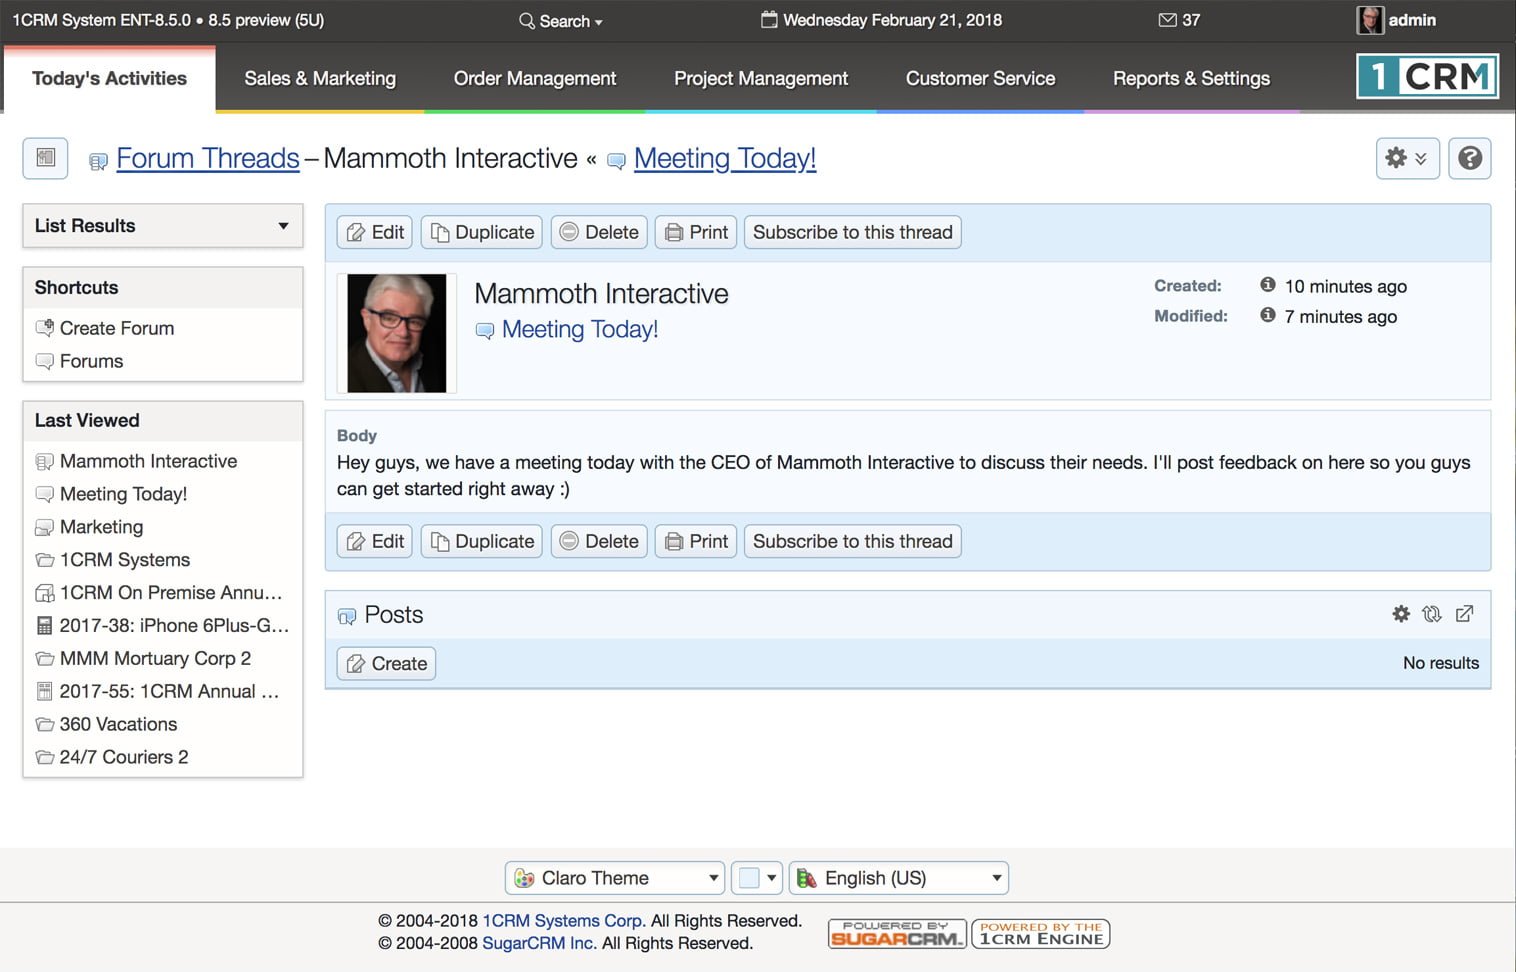The height and width of the screenshot is (972, 1516).
Task: Create a new post in Posts panel
Action: pos(386,664)
